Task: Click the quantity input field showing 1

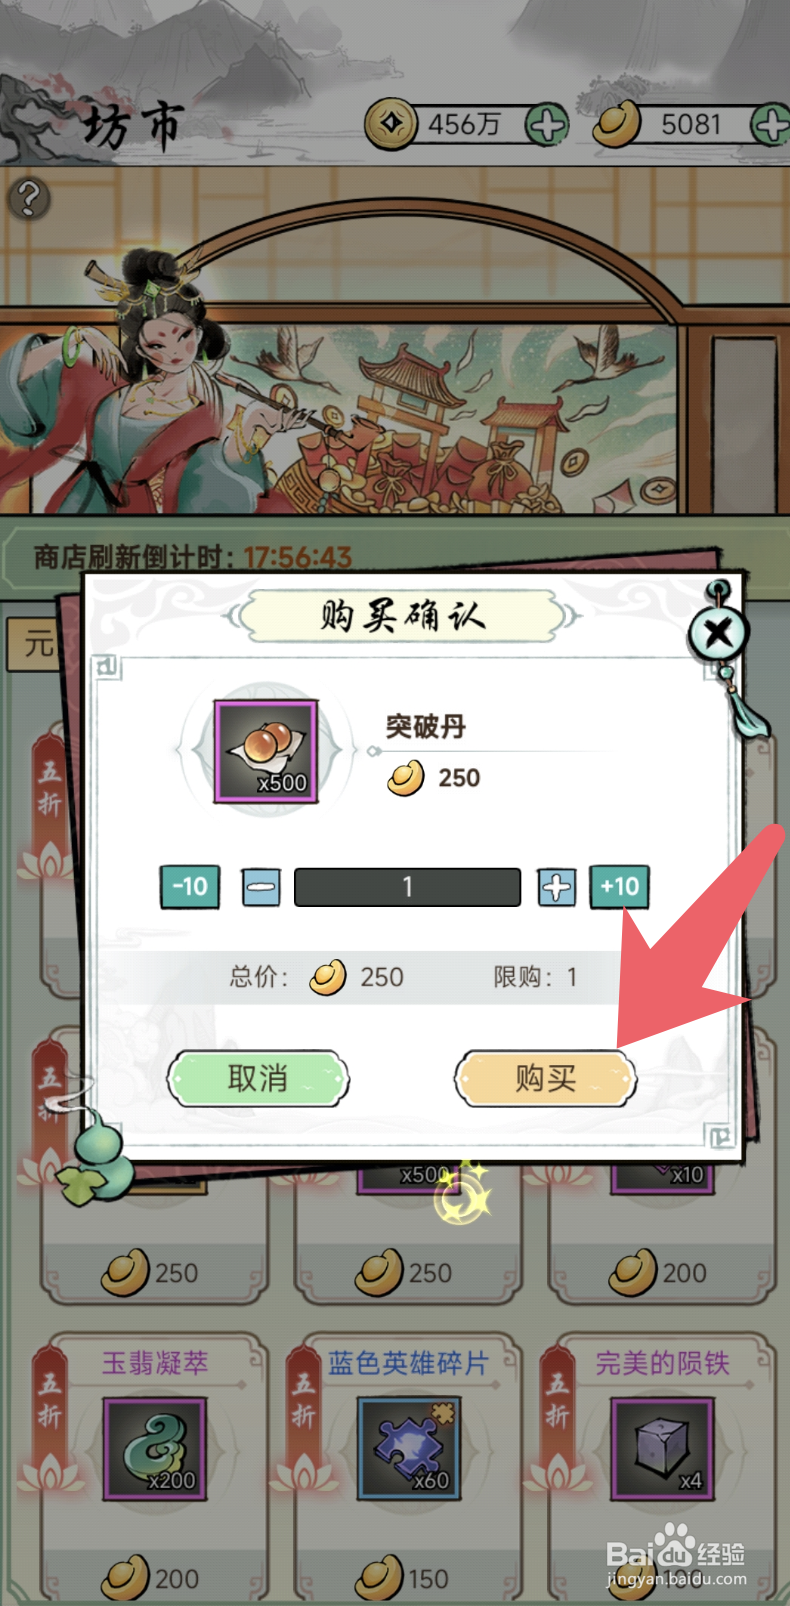Action: [x=407, y=887]
